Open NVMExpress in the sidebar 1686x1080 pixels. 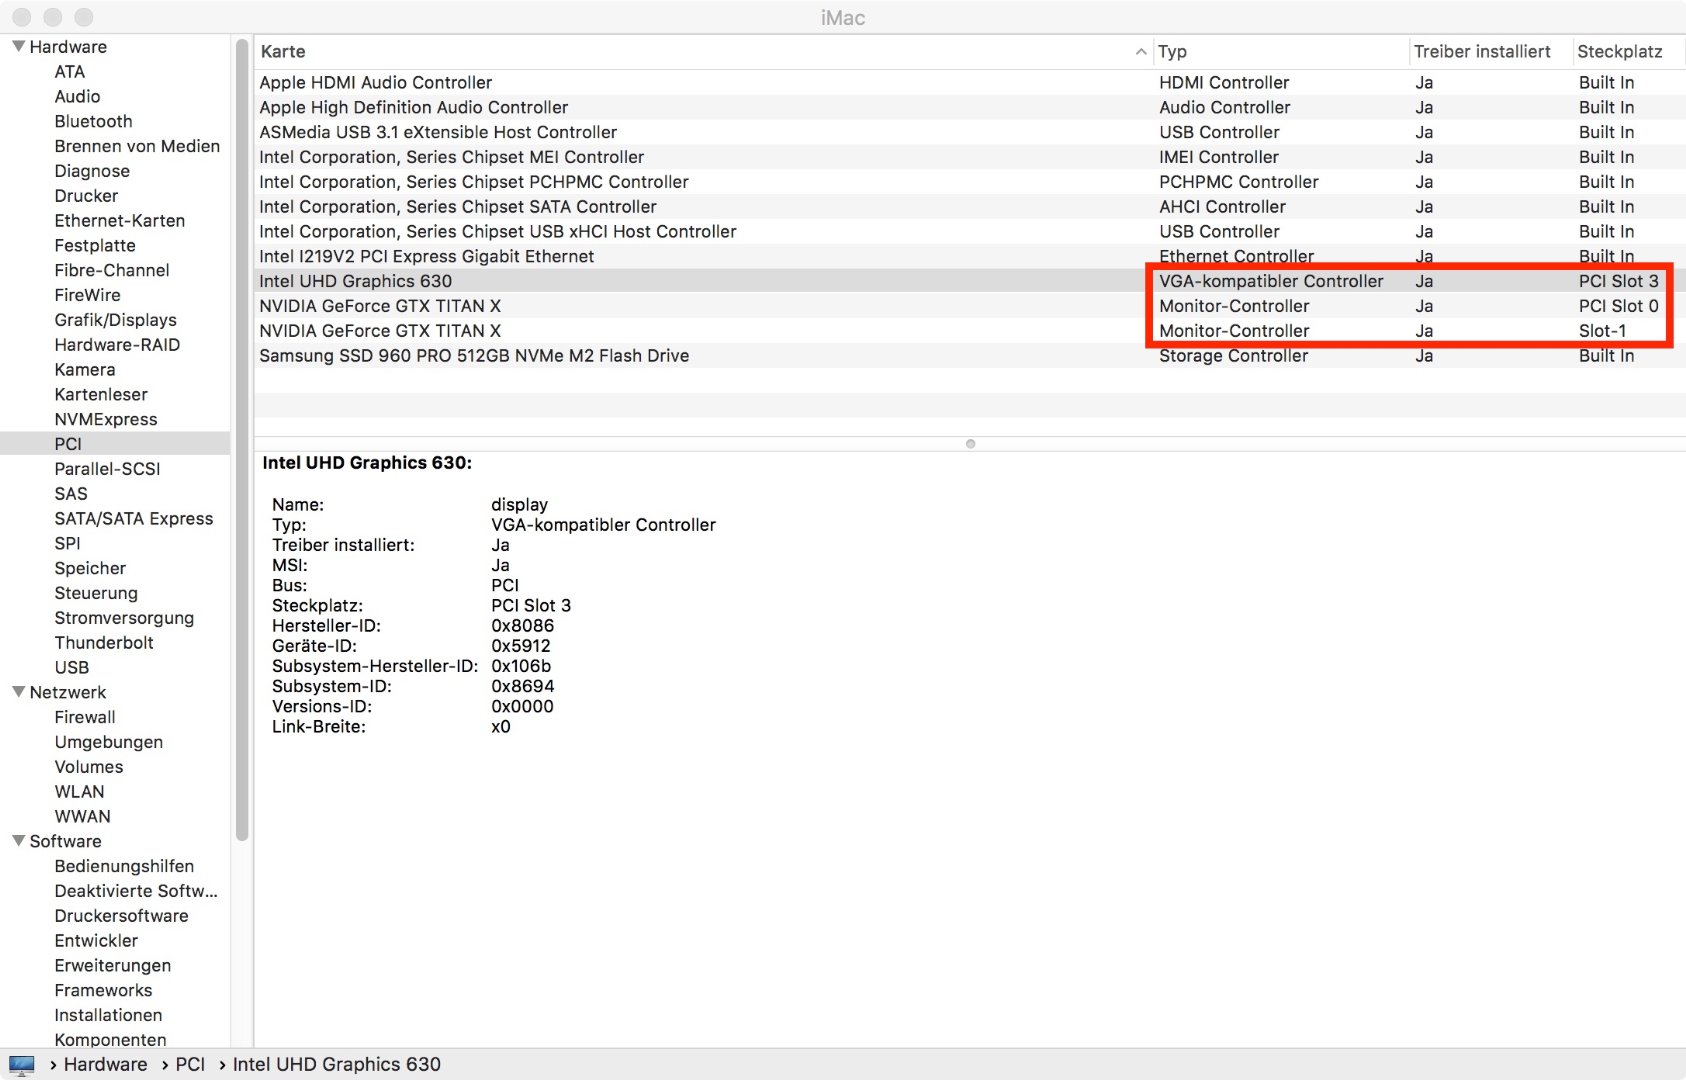pyautogui.click(x=106, y=419)
